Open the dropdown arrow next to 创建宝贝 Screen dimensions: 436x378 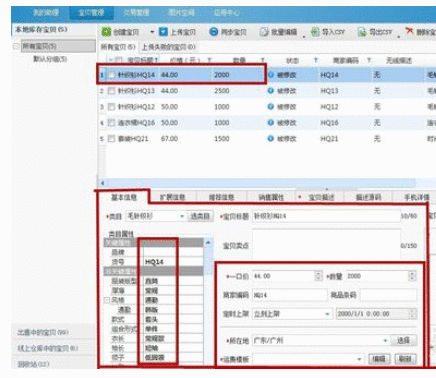tap(152, 32)
